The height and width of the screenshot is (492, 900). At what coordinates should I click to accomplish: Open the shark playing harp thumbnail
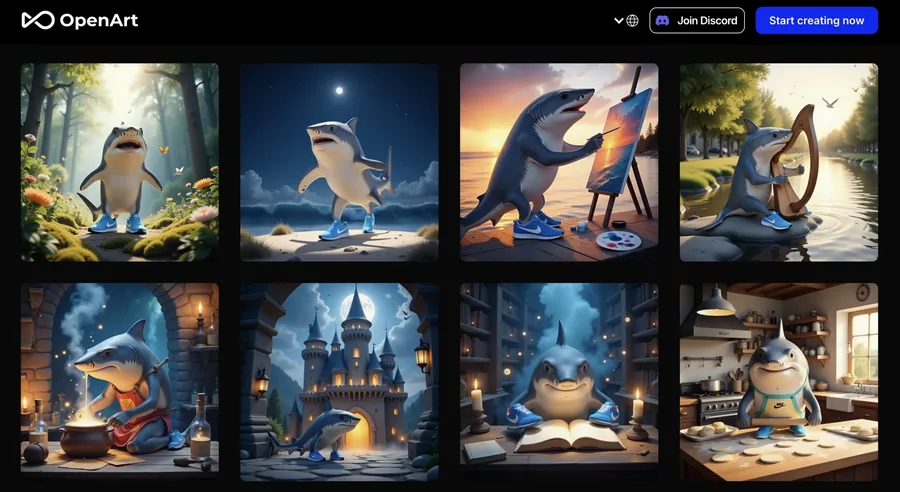[x=779, y=162]
